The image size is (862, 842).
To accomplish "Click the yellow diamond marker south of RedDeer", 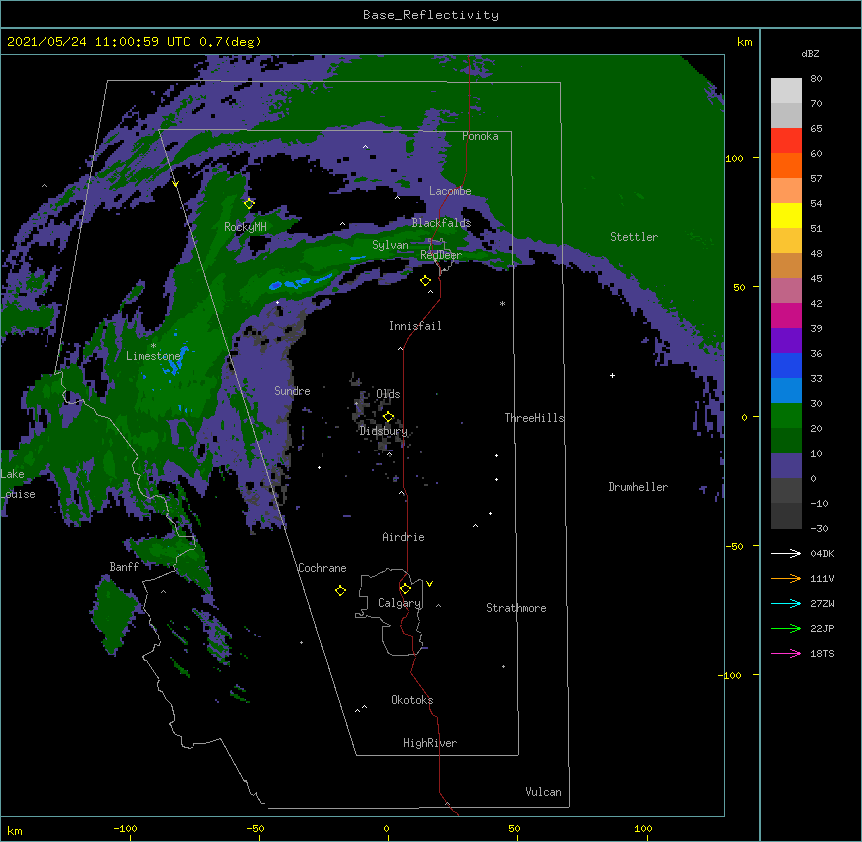I will (425, 281).
